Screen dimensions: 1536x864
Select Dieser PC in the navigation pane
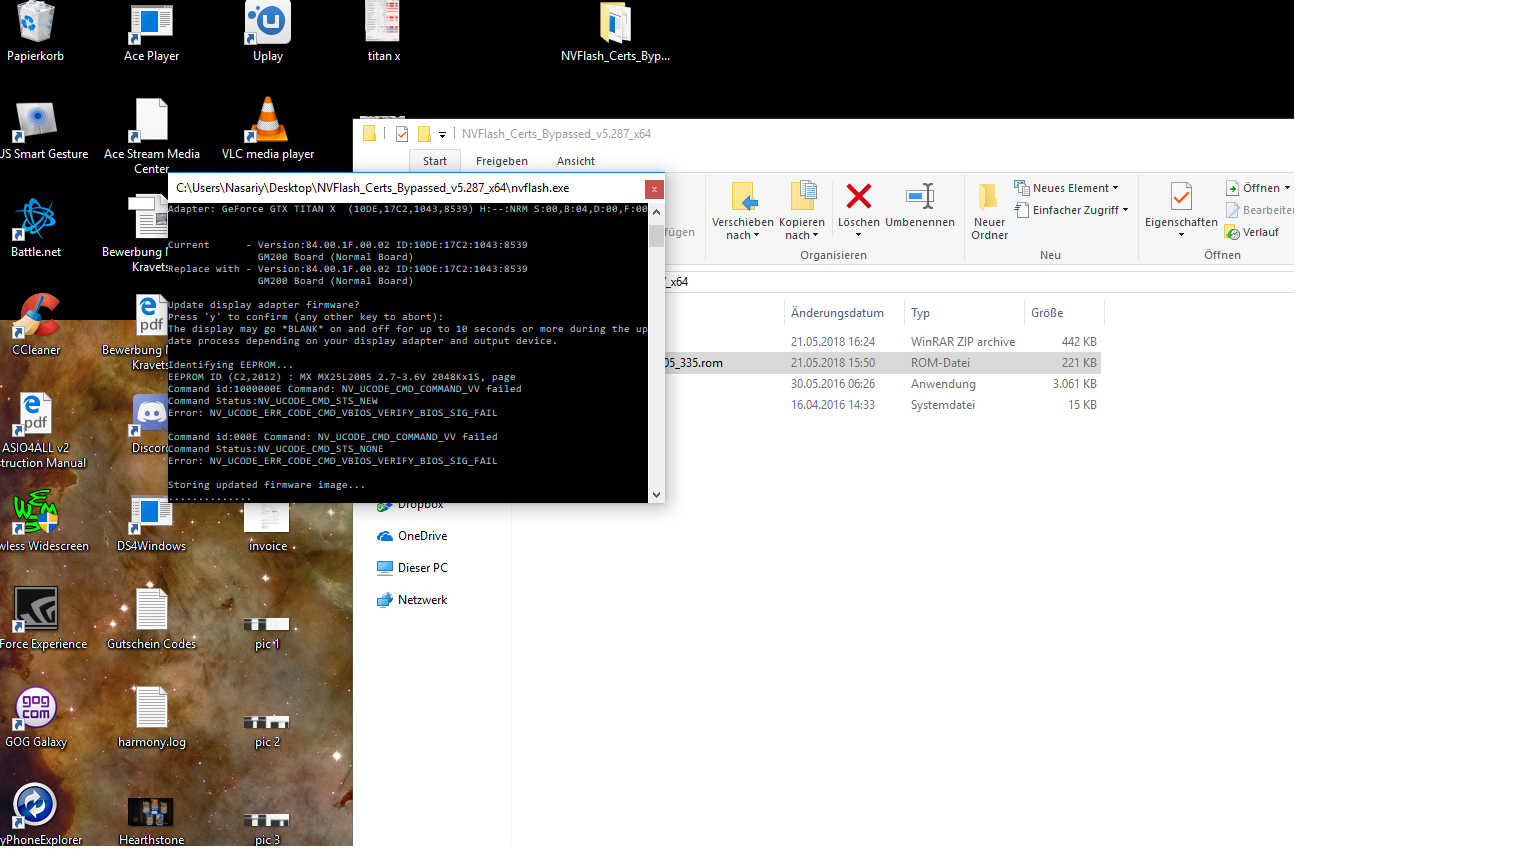click(412, 568)
